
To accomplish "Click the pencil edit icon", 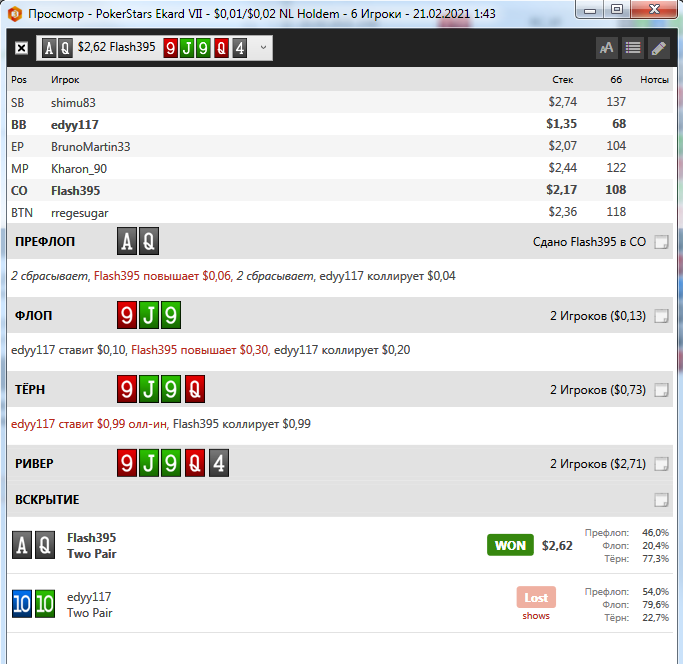I will (x=659, y=48).
